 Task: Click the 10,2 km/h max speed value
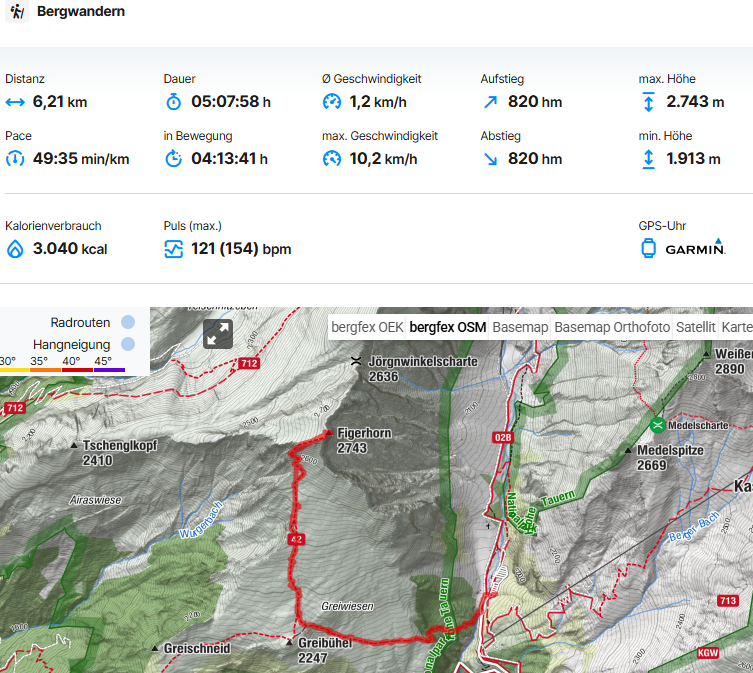383,159
